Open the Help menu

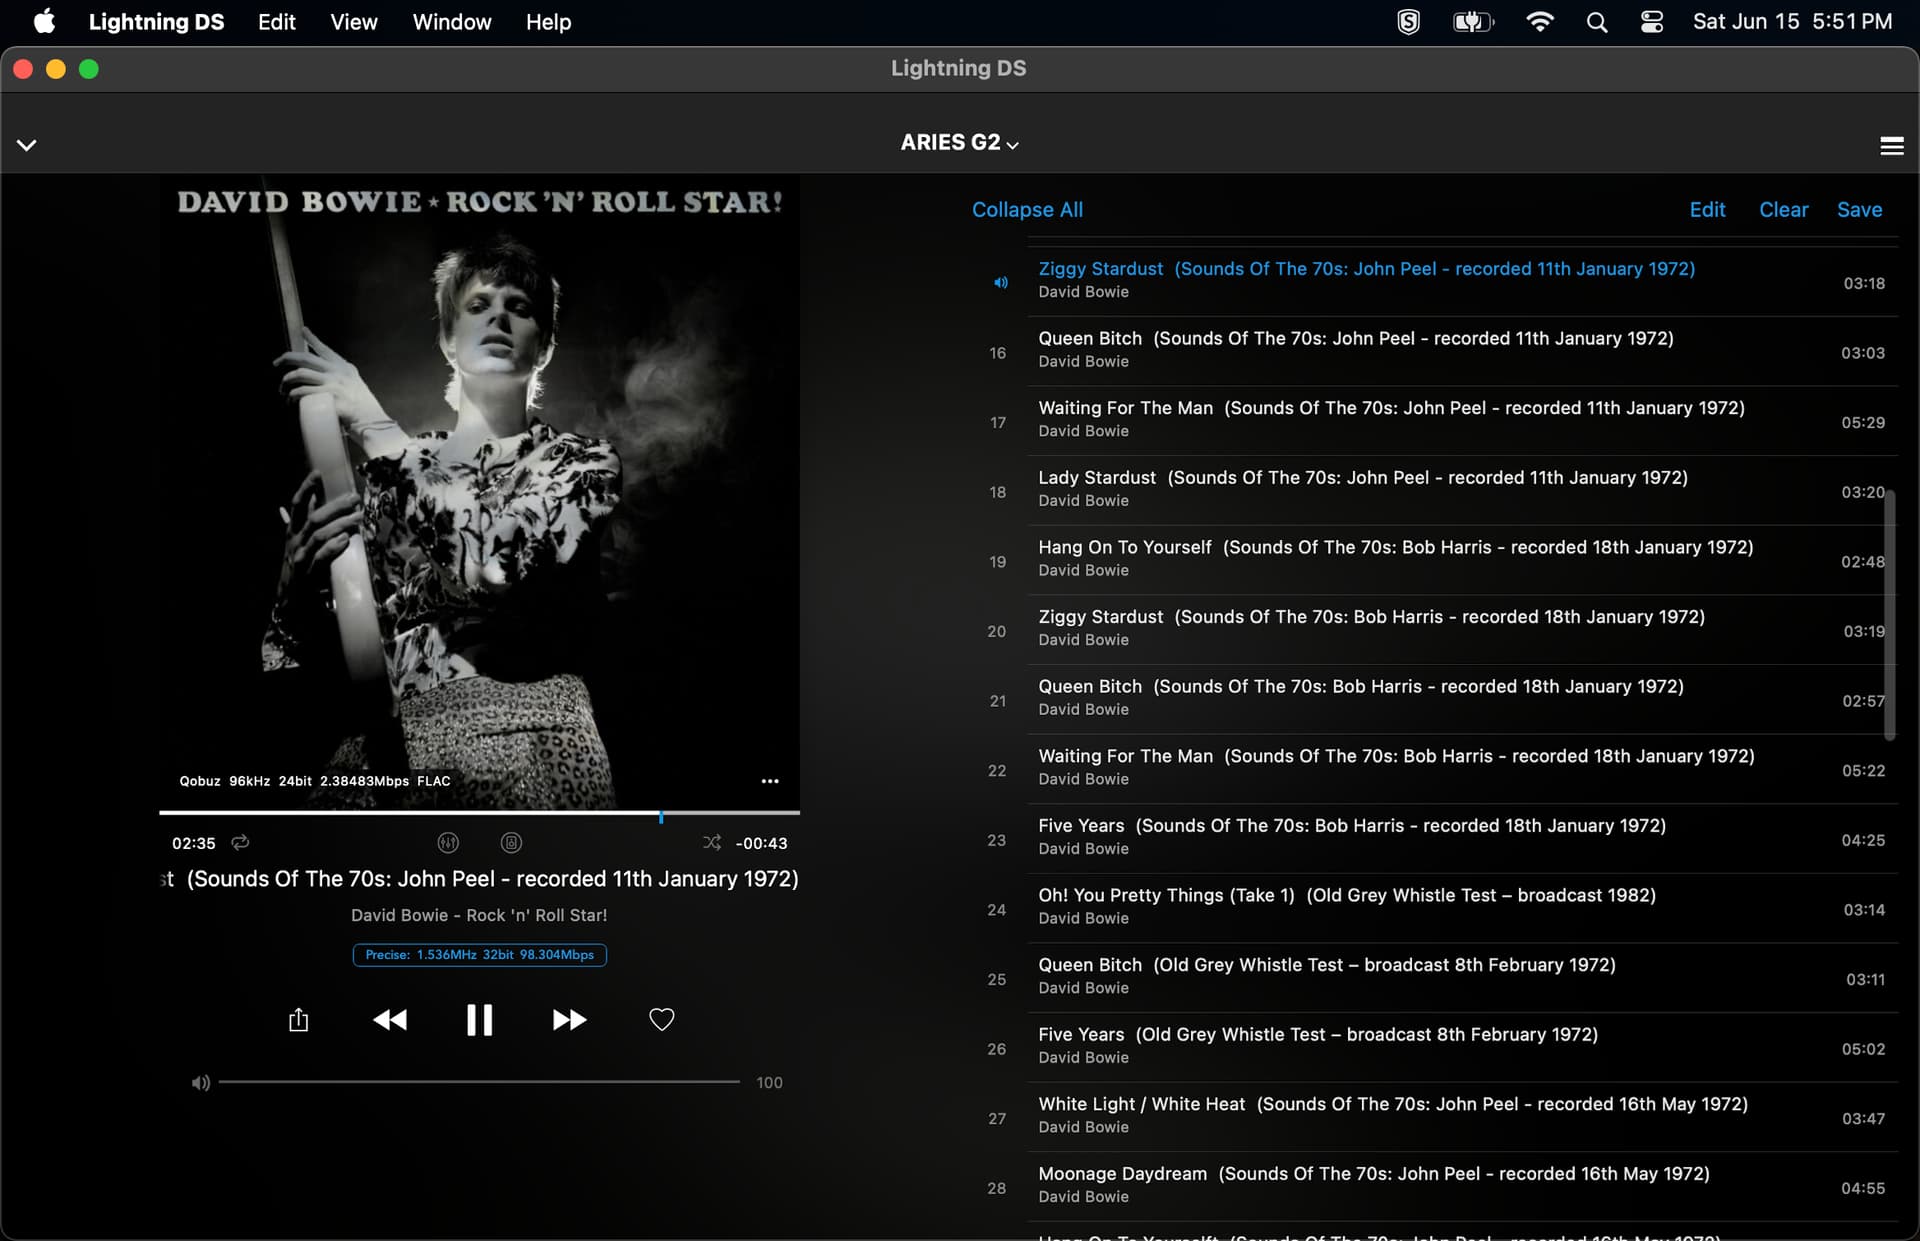pos(548,22)
